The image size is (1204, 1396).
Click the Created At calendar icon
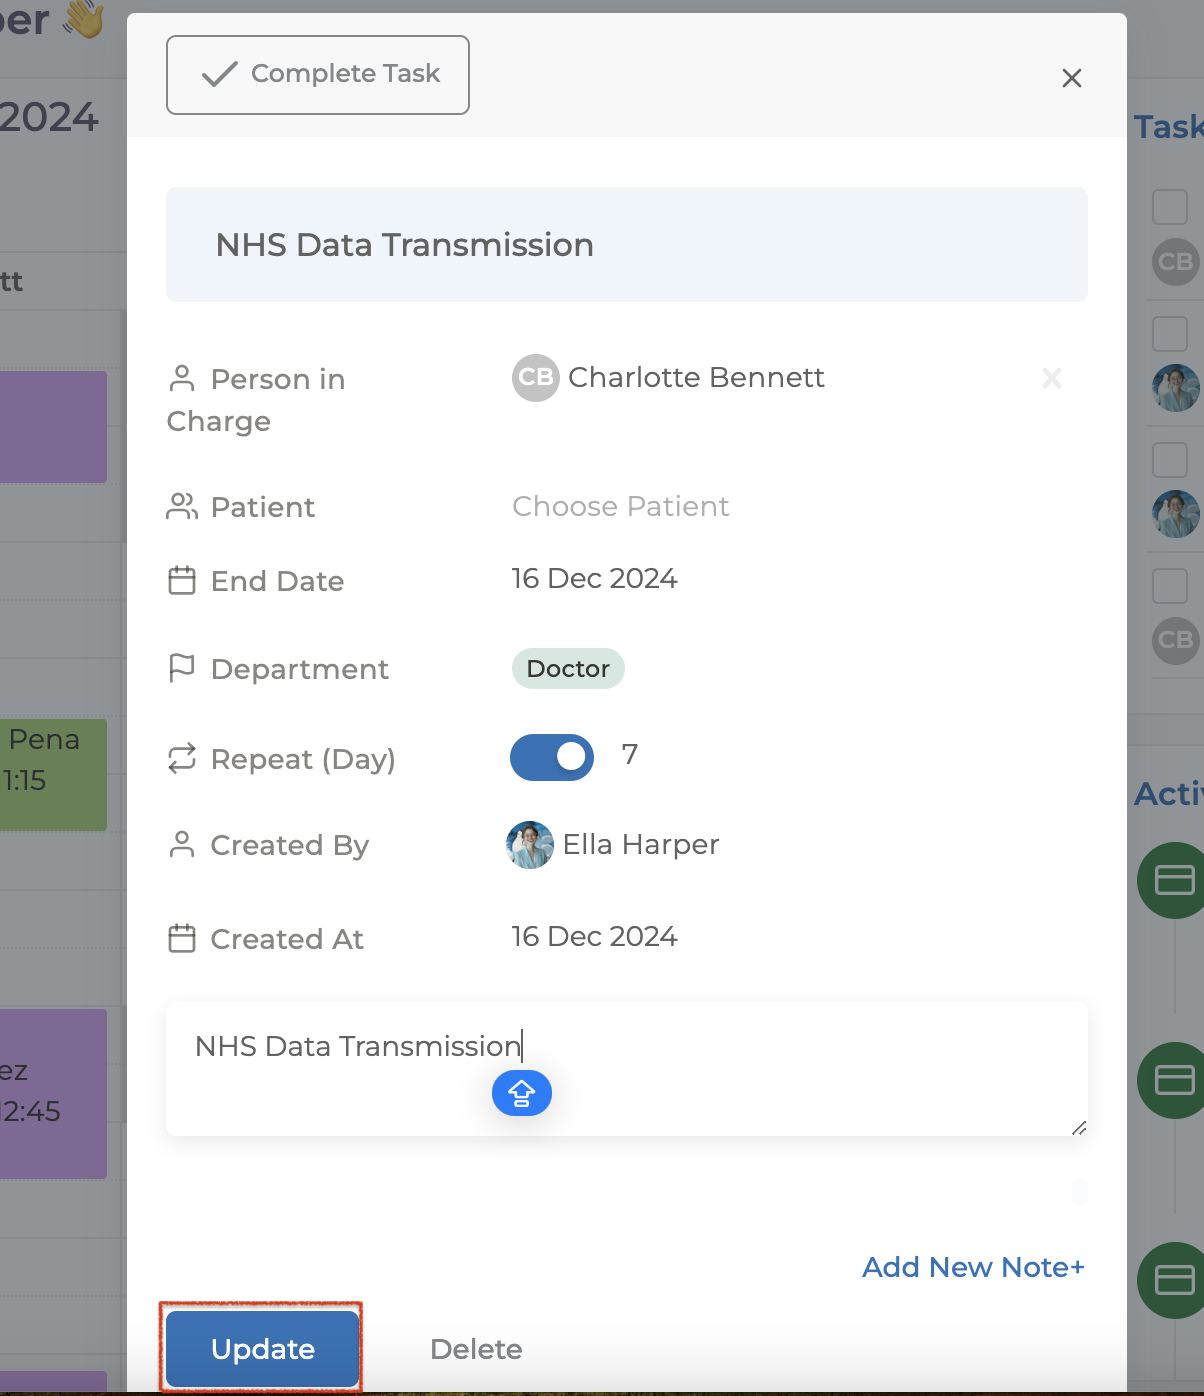tap(182, 938)
